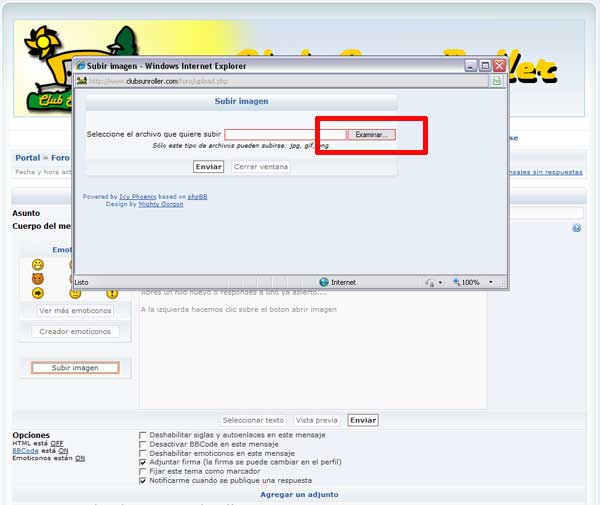Click the blue help icon beside message body

click(577, 228)
